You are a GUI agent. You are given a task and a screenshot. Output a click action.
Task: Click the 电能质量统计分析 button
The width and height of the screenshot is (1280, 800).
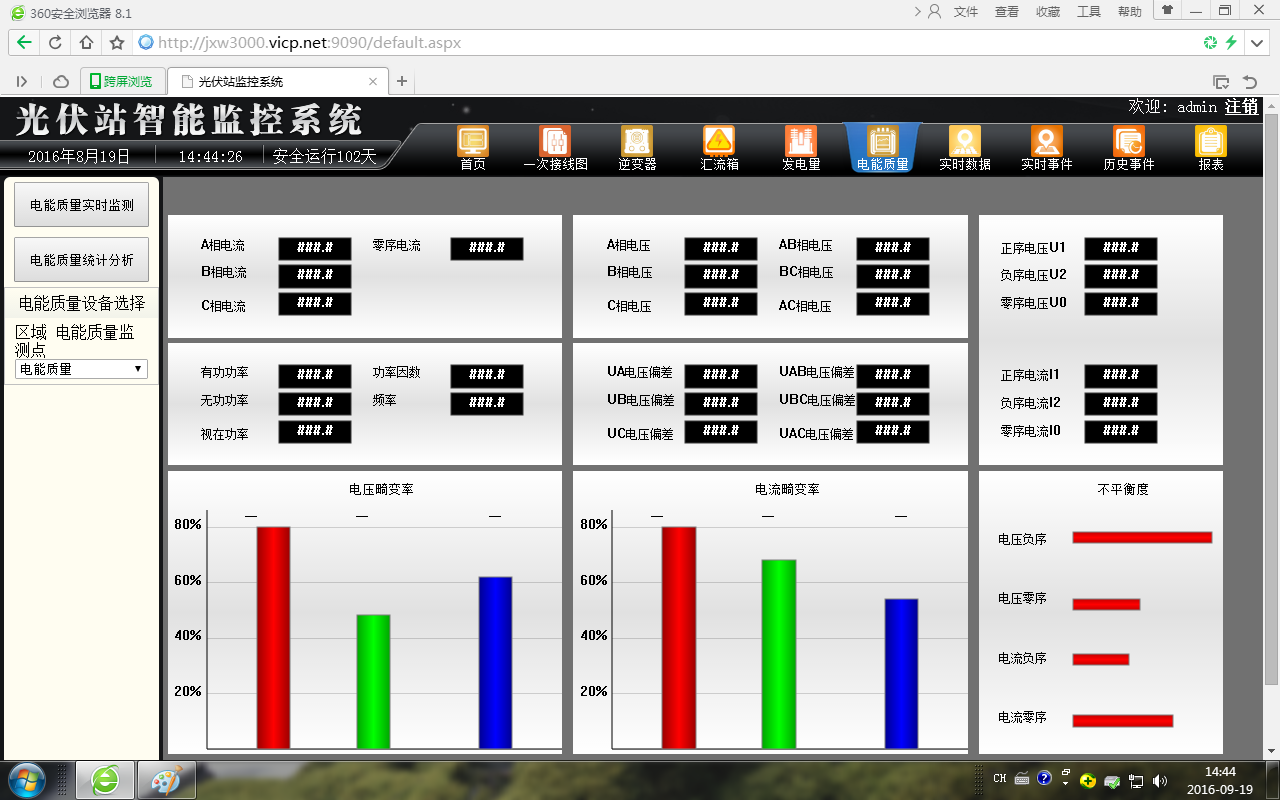click(x=82, y=260)
